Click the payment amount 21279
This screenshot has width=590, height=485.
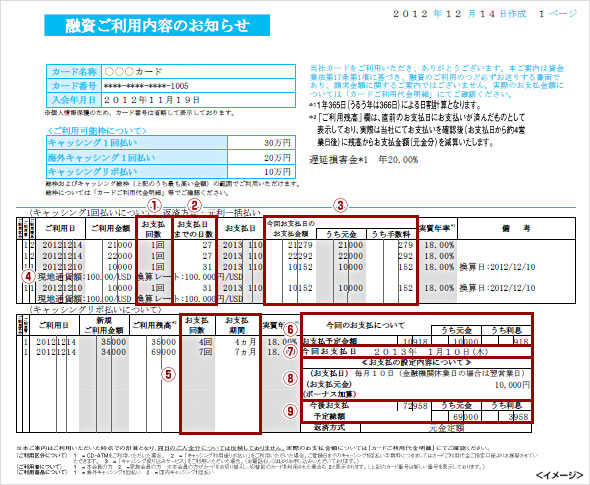(300, 245)
